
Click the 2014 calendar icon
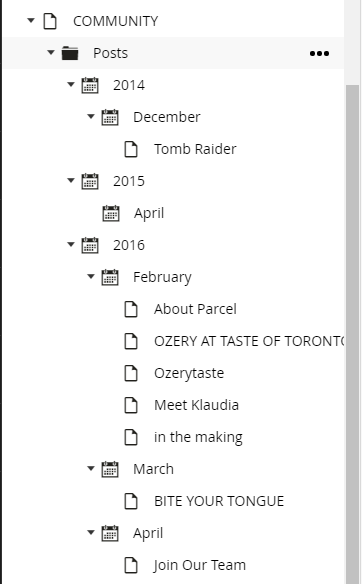[90, 85]
